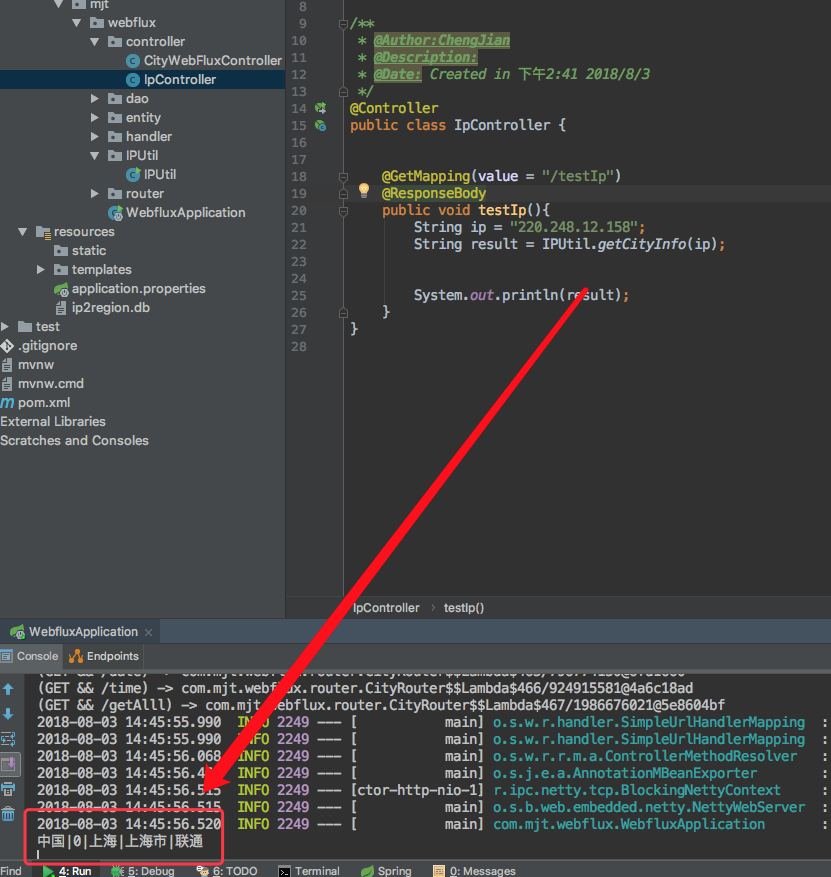Image resolution: width=831 pixels, height=877 pixels.
Task: Select External Libraries node
Action: coord(53,422)
